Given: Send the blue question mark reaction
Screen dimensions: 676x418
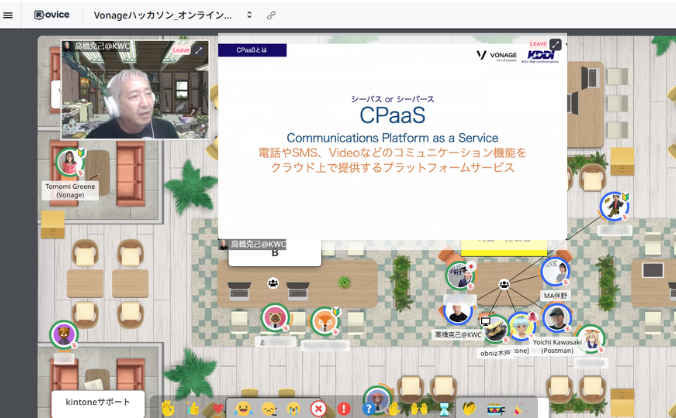Looking at the screenshot, I should coord(368,408).
